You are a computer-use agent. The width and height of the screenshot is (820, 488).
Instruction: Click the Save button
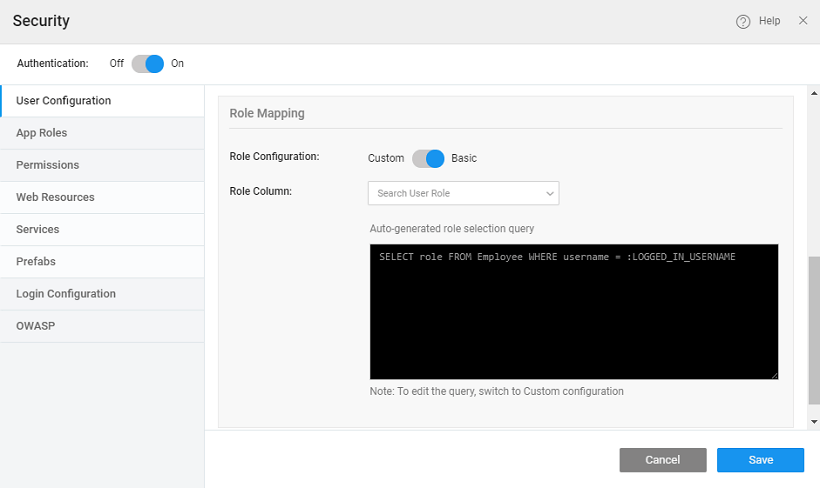pos(760,460)
